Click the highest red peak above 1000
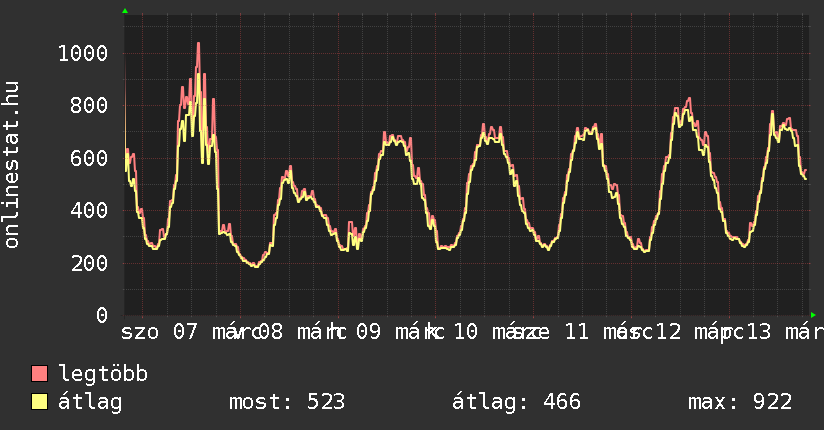824x430 pixels. 198,44
